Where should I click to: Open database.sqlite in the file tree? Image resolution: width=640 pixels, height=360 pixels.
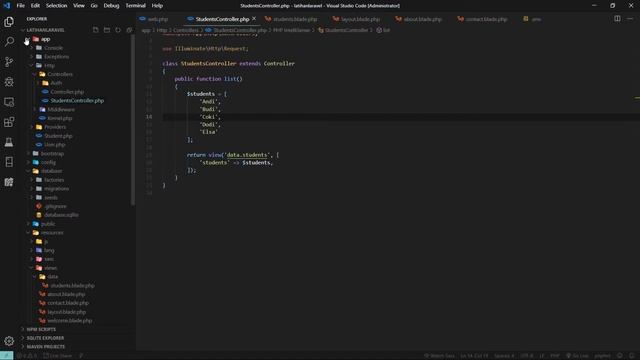tap(61, 215)
